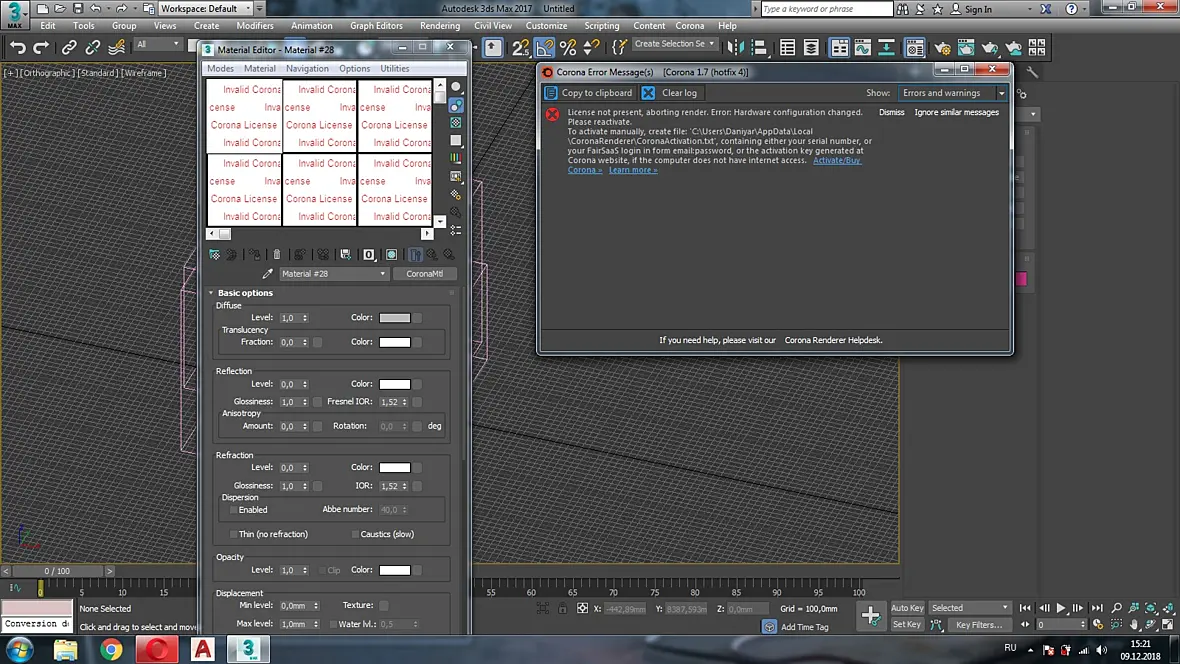Open Material Editor Navigation menu
The image size is (1180, 664).
tap(307, 69)
